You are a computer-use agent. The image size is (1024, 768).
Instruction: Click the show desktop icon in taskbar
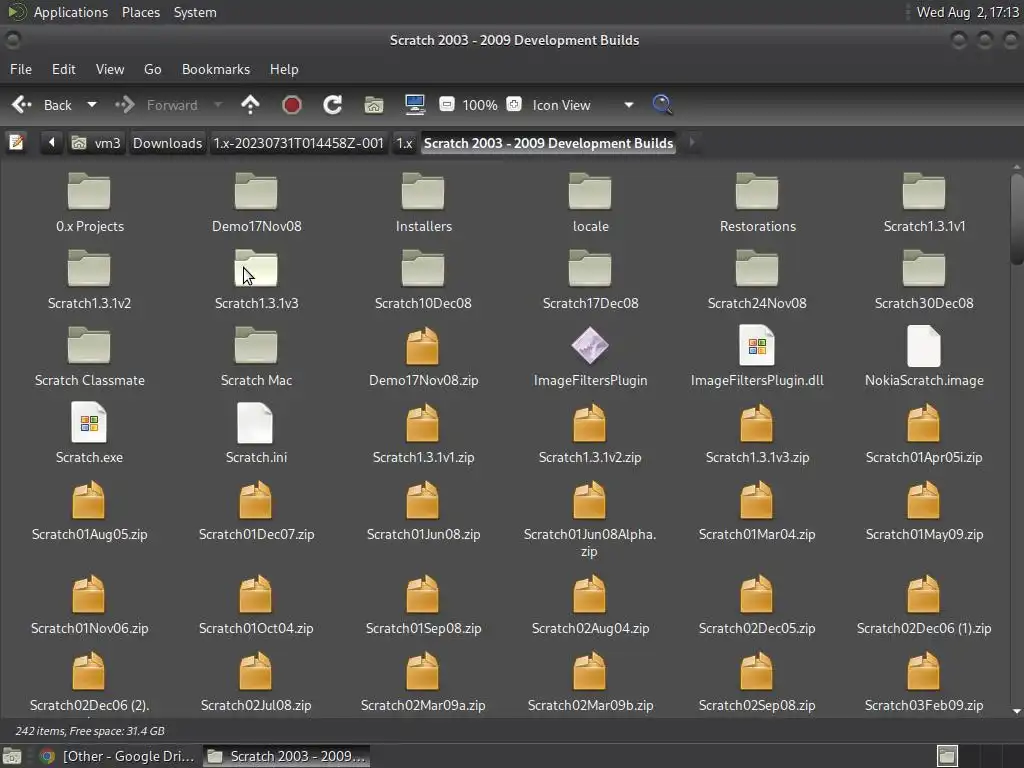tap(12, 756)
